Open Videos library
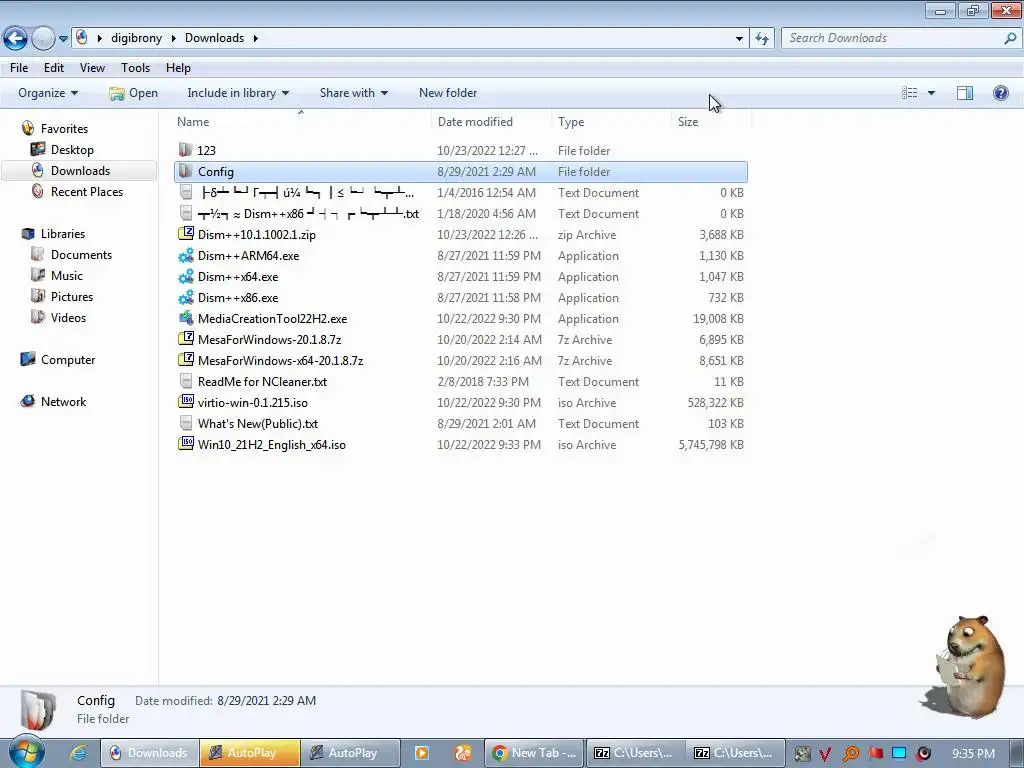Screen dimensions: 1024x768 coord(68,317)
